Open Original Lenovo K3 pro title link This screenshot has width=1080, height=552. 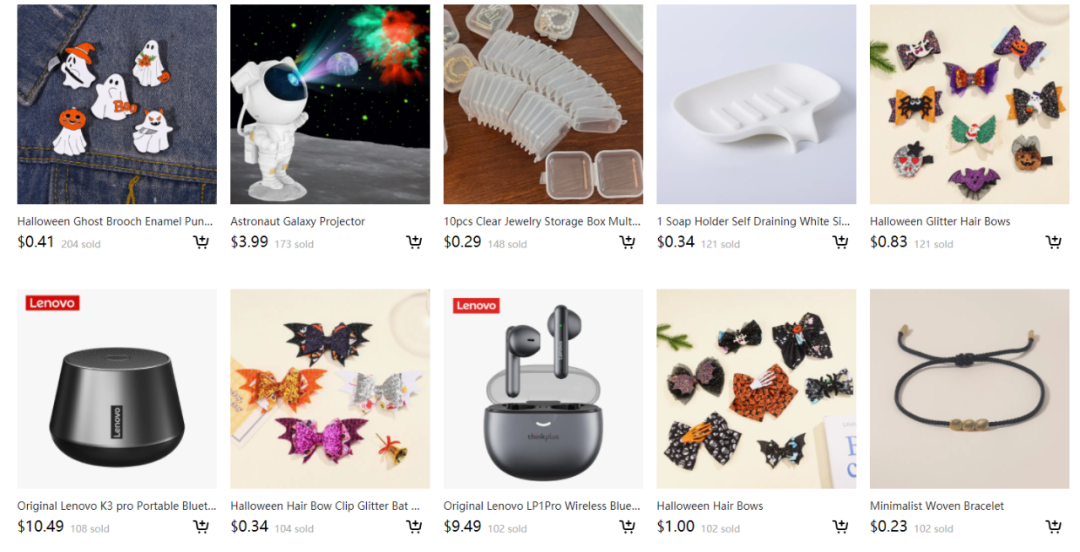[x=116, y=506]
